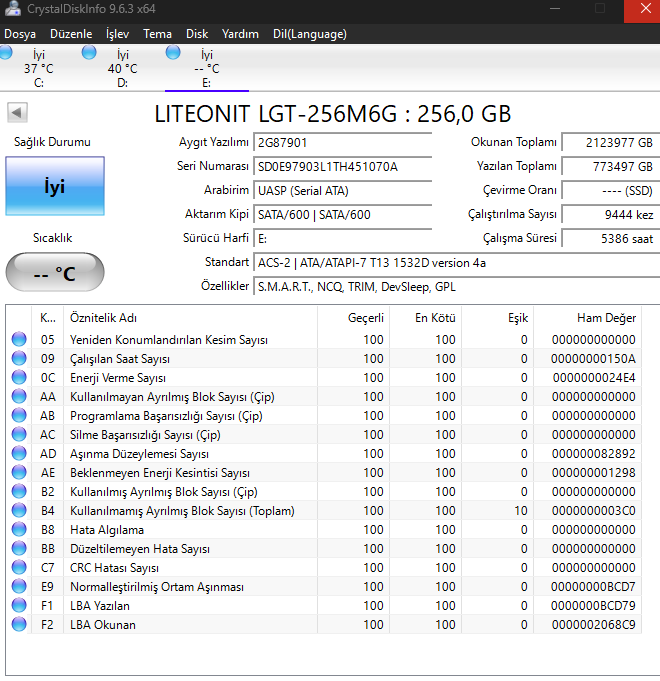The width and height of the screenshot is (660, 681).
Task: Click the transfer mode field SATA/600 | SATA/600
Action: (x=343, y=215)
